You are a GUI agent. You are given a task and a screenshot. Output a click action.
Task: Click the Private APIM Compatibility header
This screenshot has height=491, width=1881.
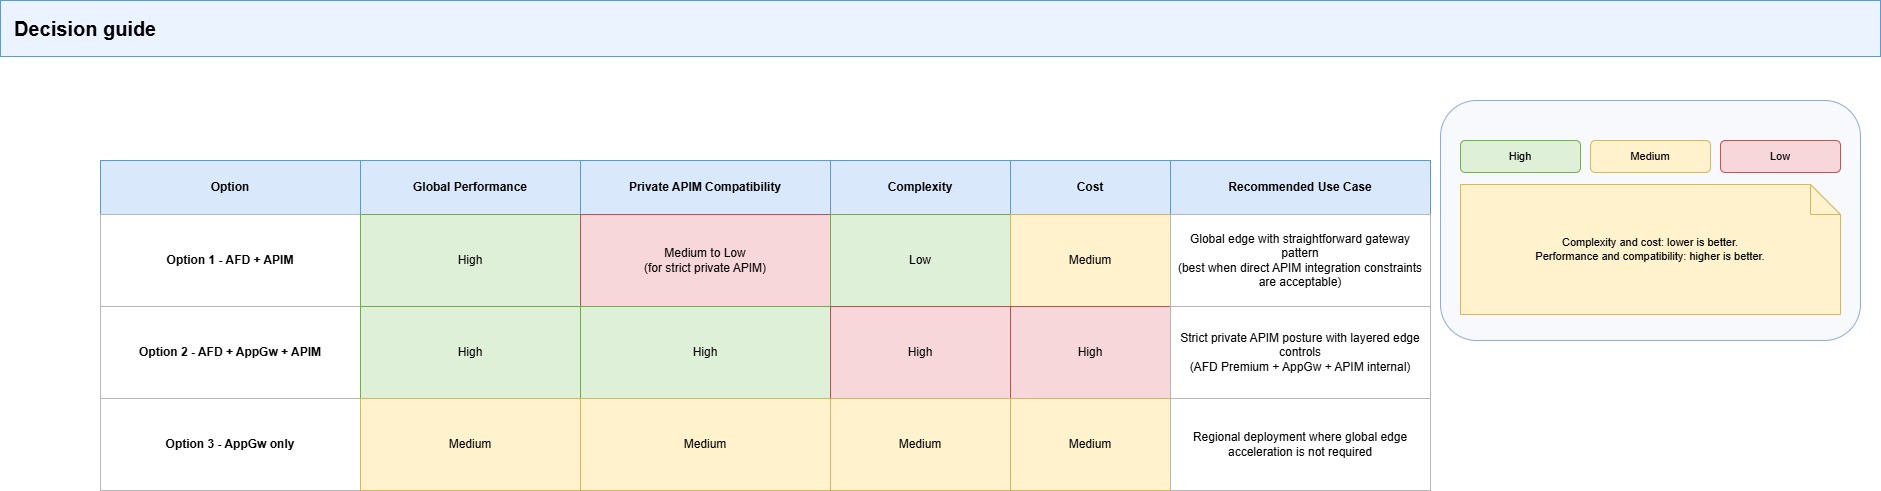(x=705, y=187)
